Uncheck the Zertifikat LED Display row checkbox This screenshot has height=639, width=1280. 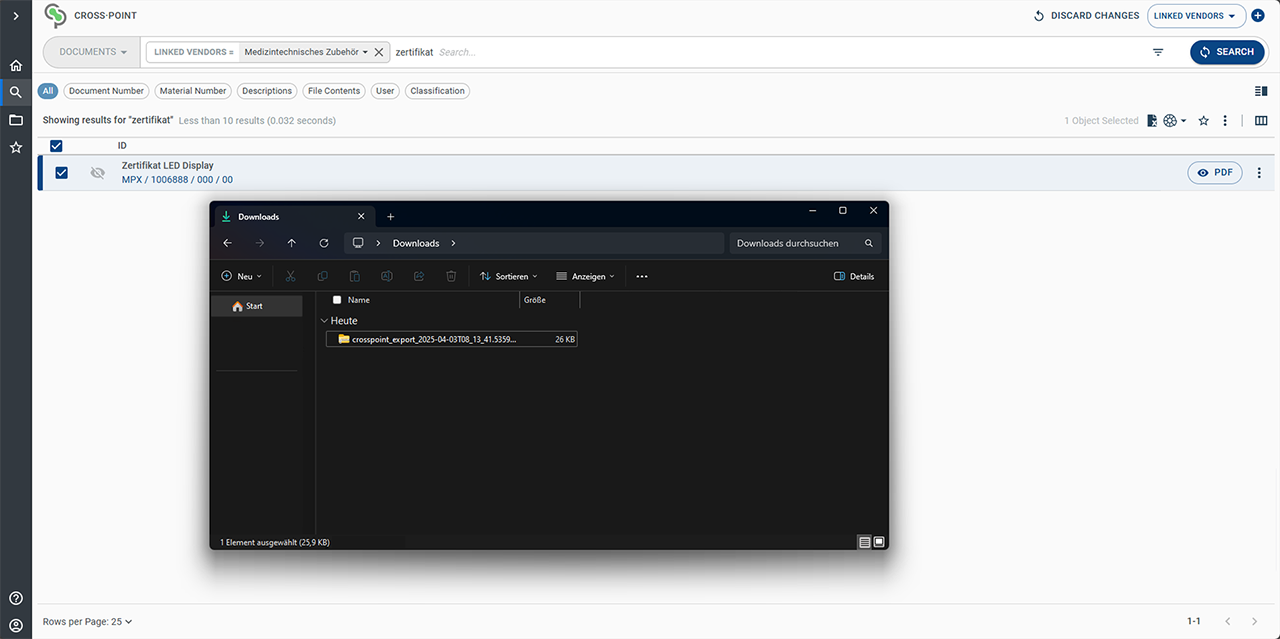(61, 172)
